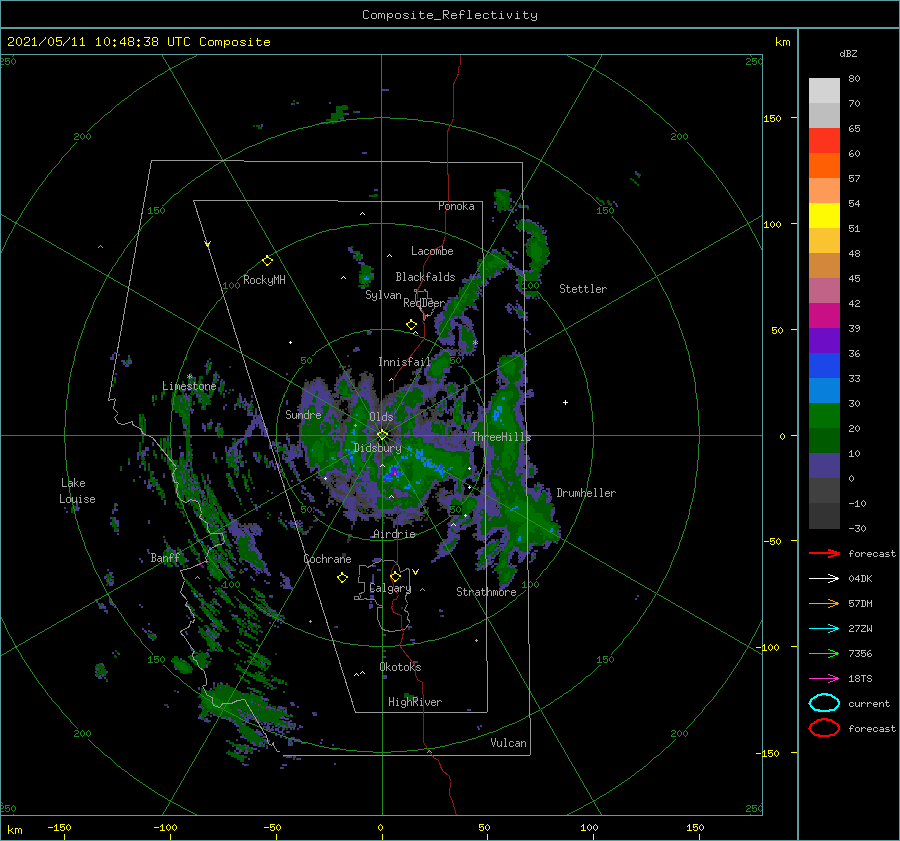Click yellow diamond marker beside RockyMH label

267,261
